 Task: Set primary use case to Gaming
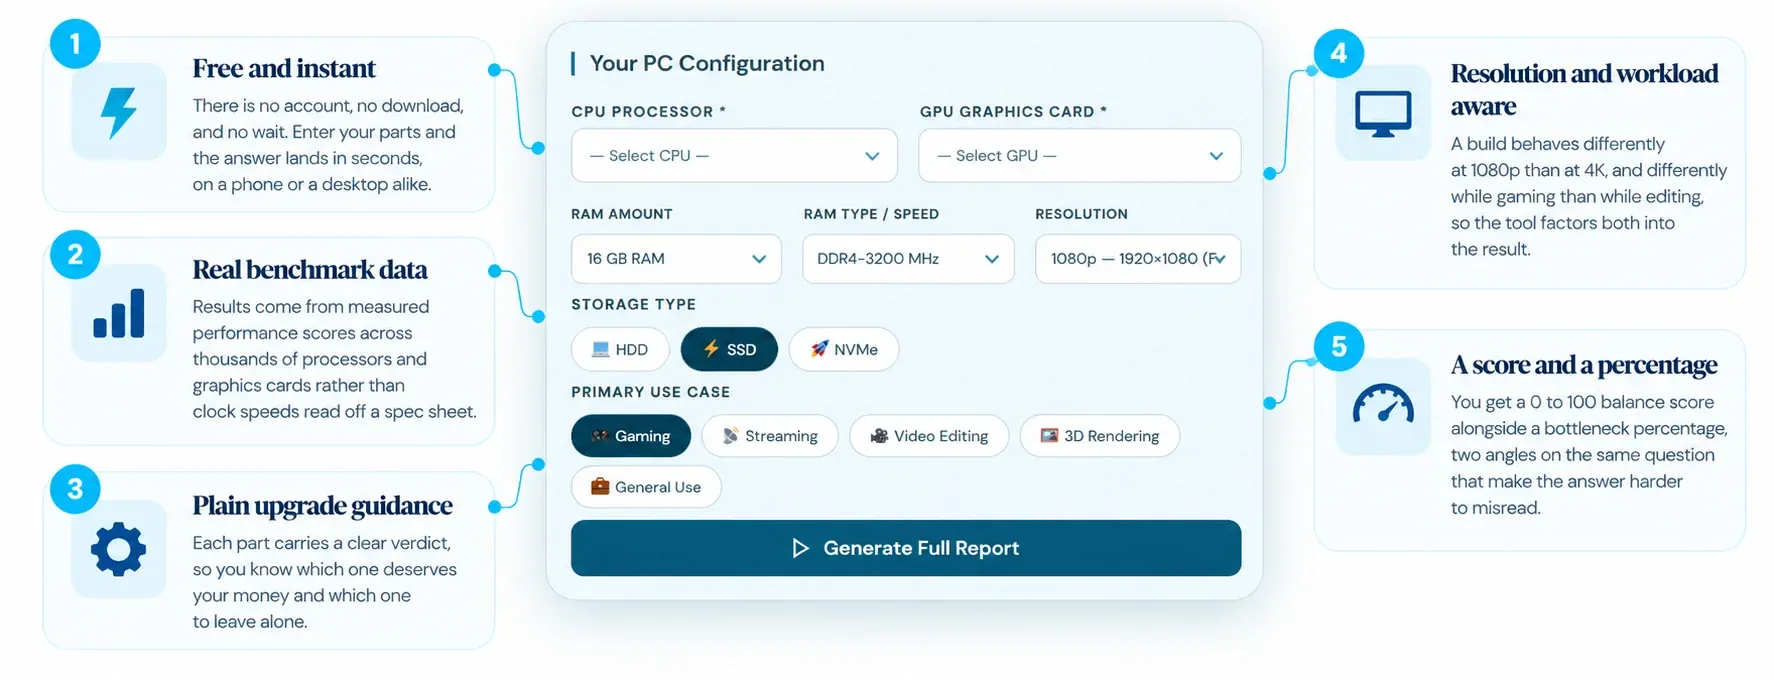pos(631,436)
